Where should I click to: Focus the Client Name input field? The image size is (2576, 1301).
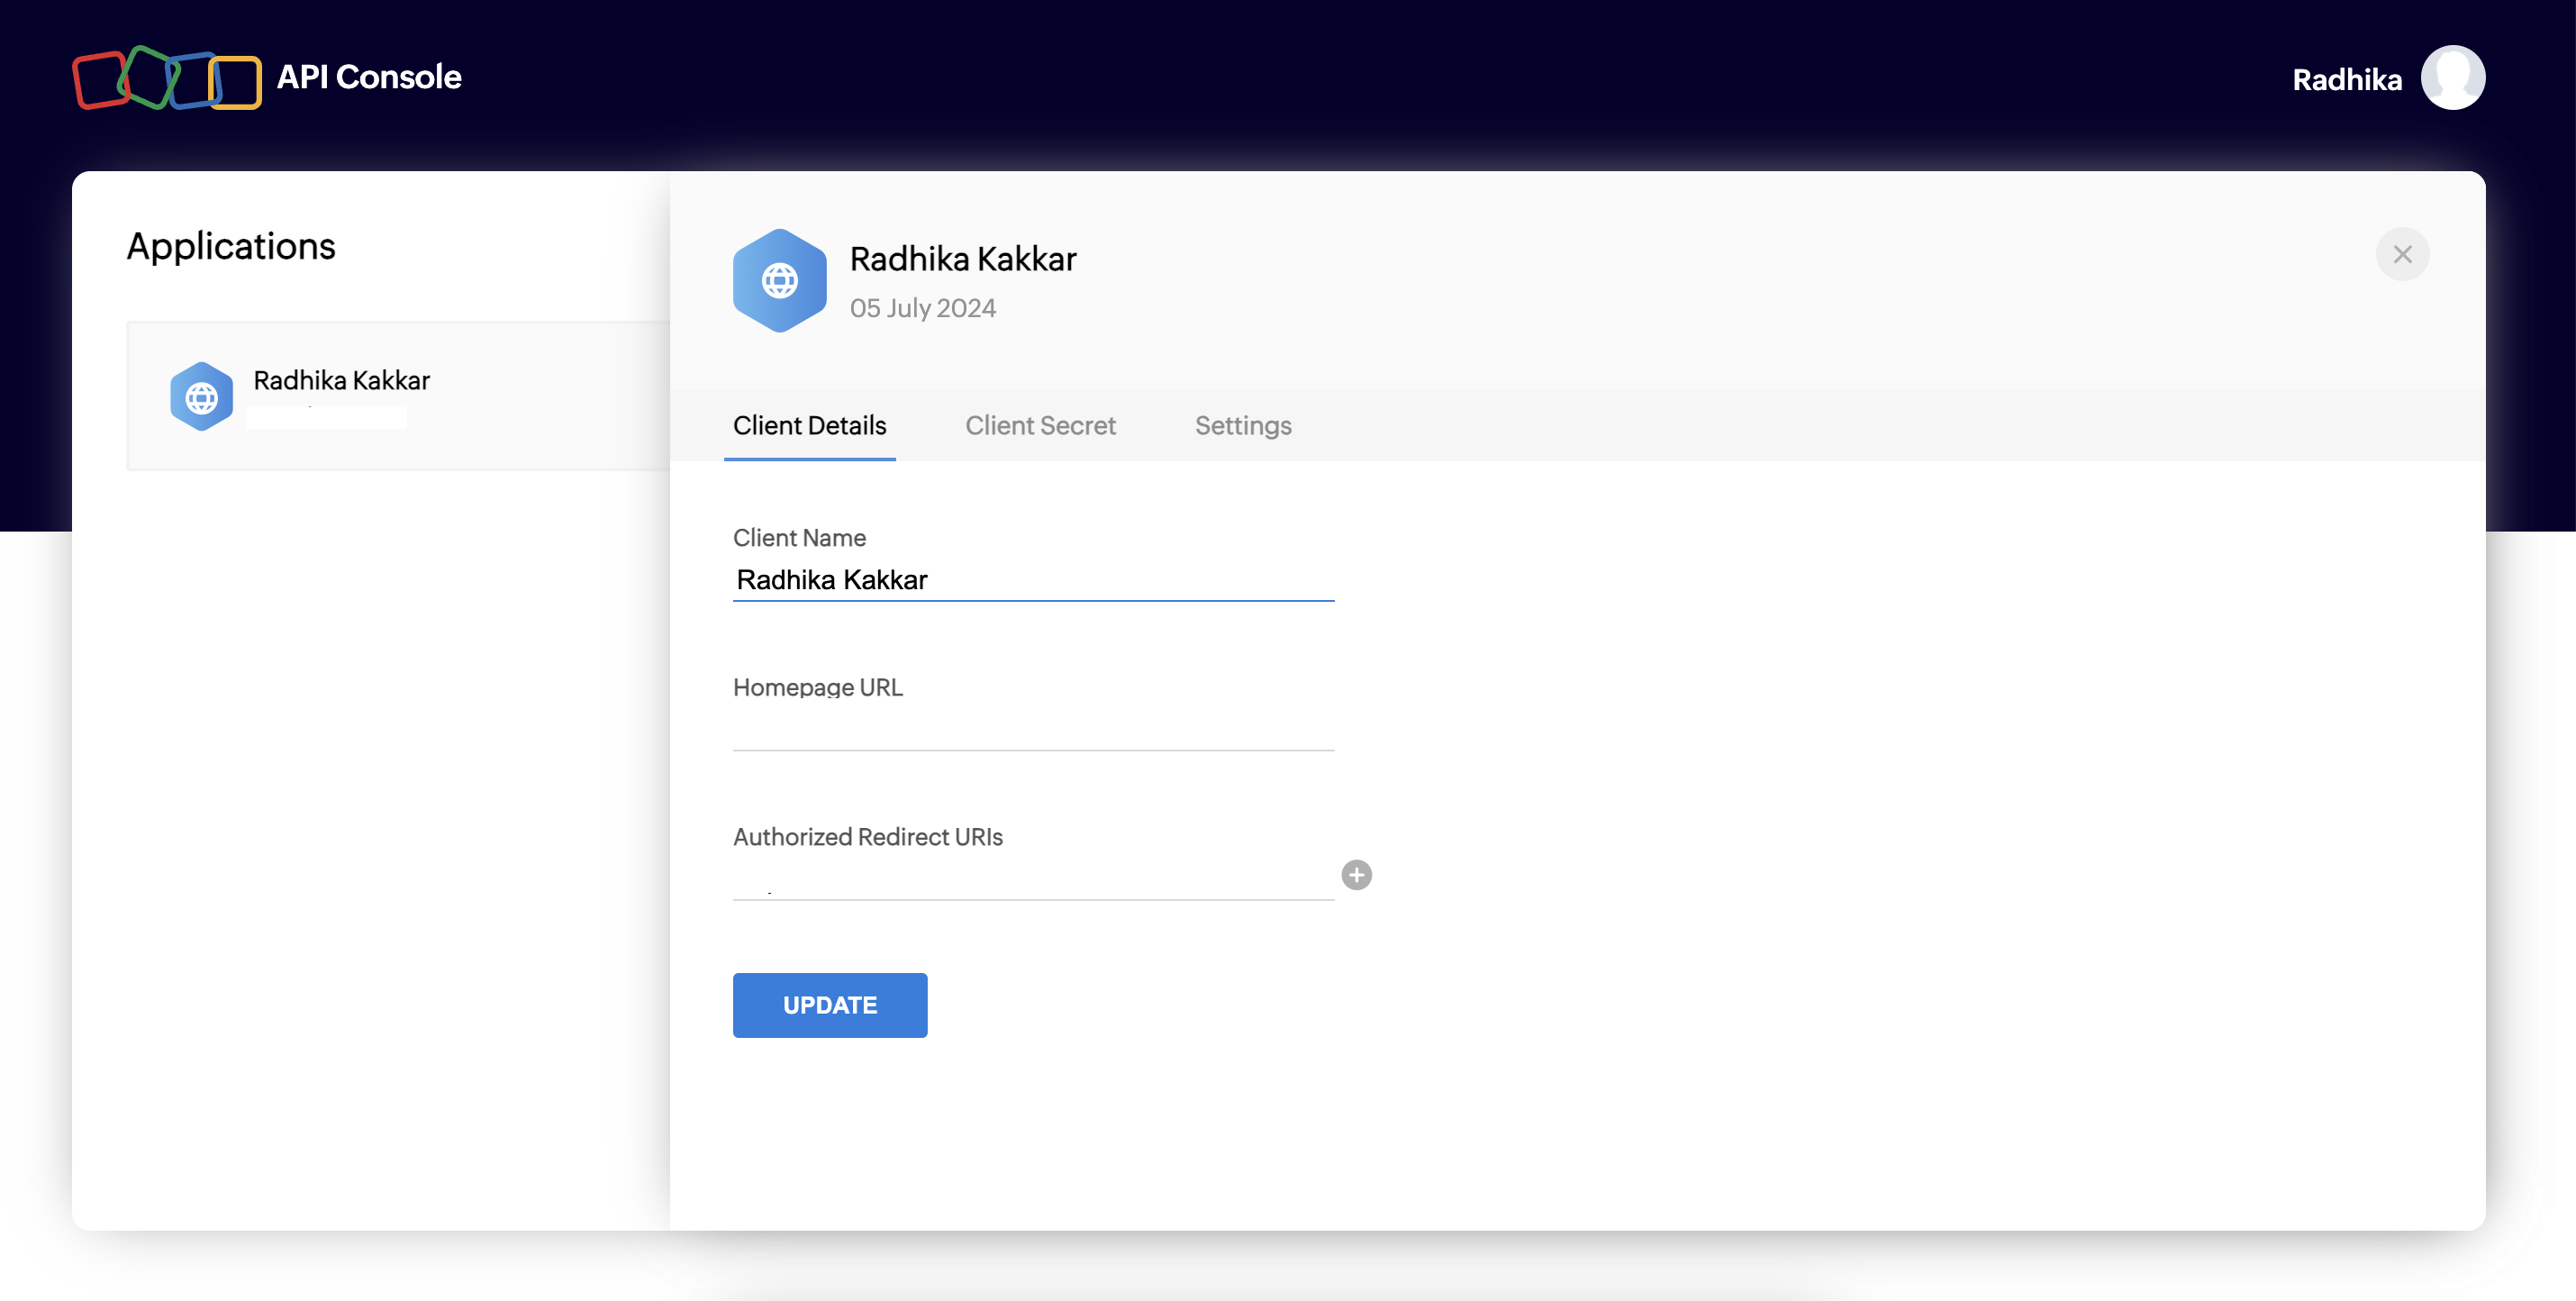pyautogui.click(x=1033, y=580)
